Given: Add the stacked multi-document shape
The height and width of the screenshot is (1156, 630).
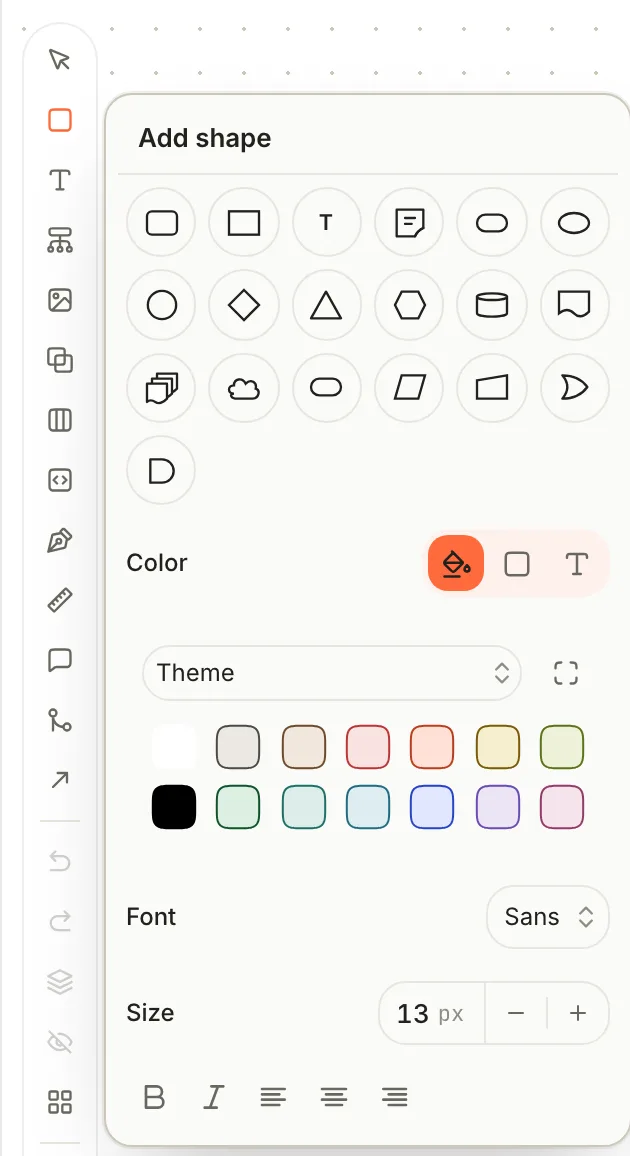Looking at the screenshot, I should [161, 388].
